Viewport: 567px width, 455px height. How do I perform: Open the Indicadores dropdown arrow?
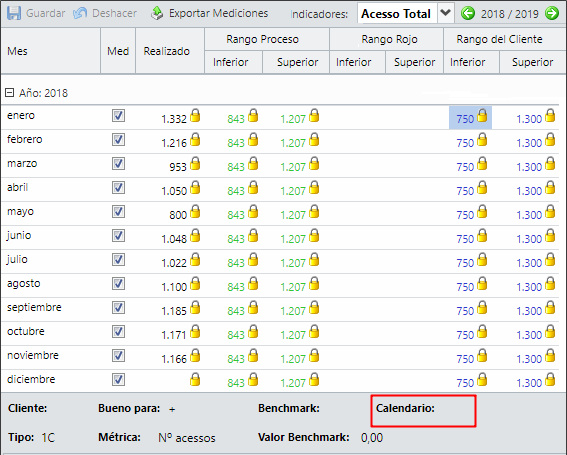coord(446,13)
